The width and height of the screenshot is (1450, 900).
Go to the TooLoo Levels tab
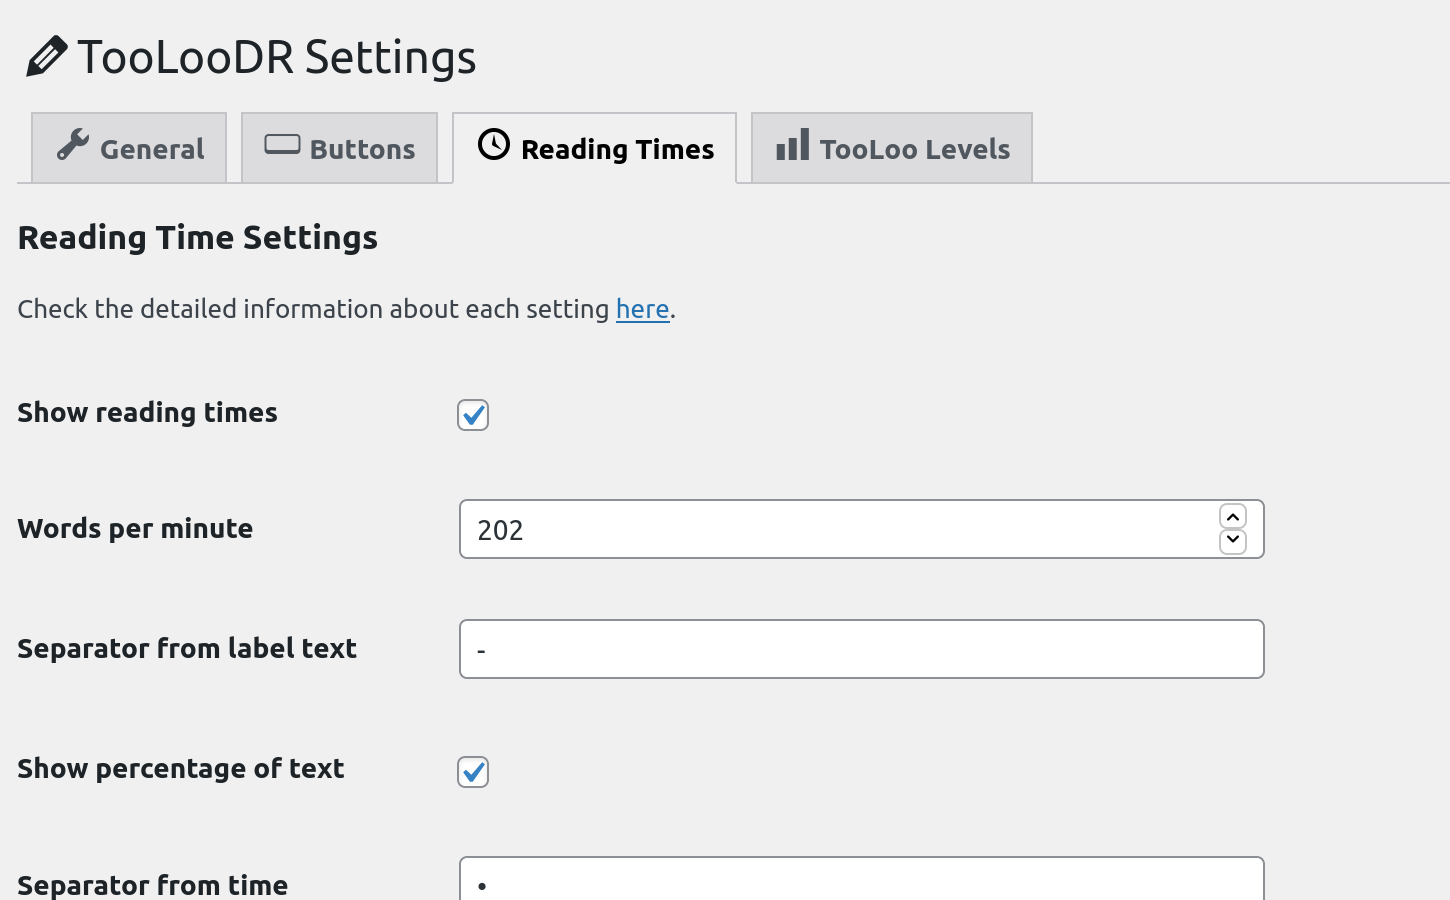click(x=914, y=150)
